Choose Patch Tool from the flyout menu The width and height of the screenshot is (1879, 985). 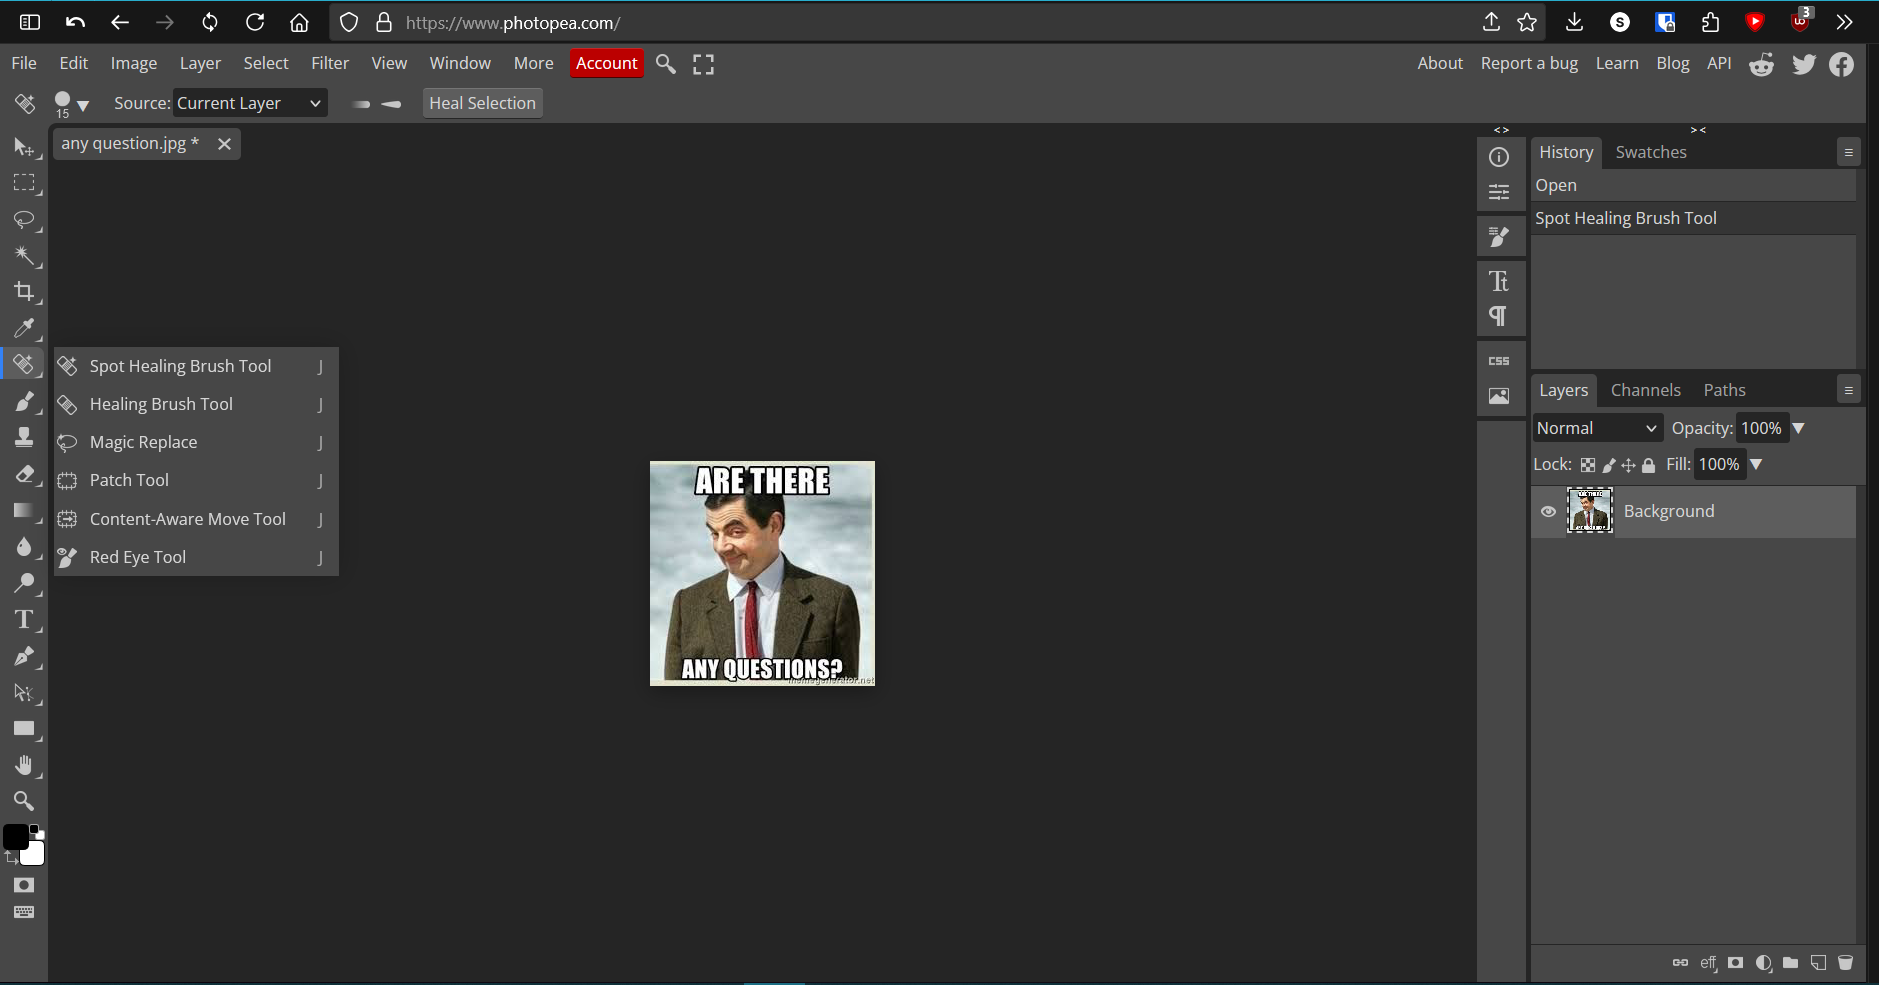(x=129, y=480)
